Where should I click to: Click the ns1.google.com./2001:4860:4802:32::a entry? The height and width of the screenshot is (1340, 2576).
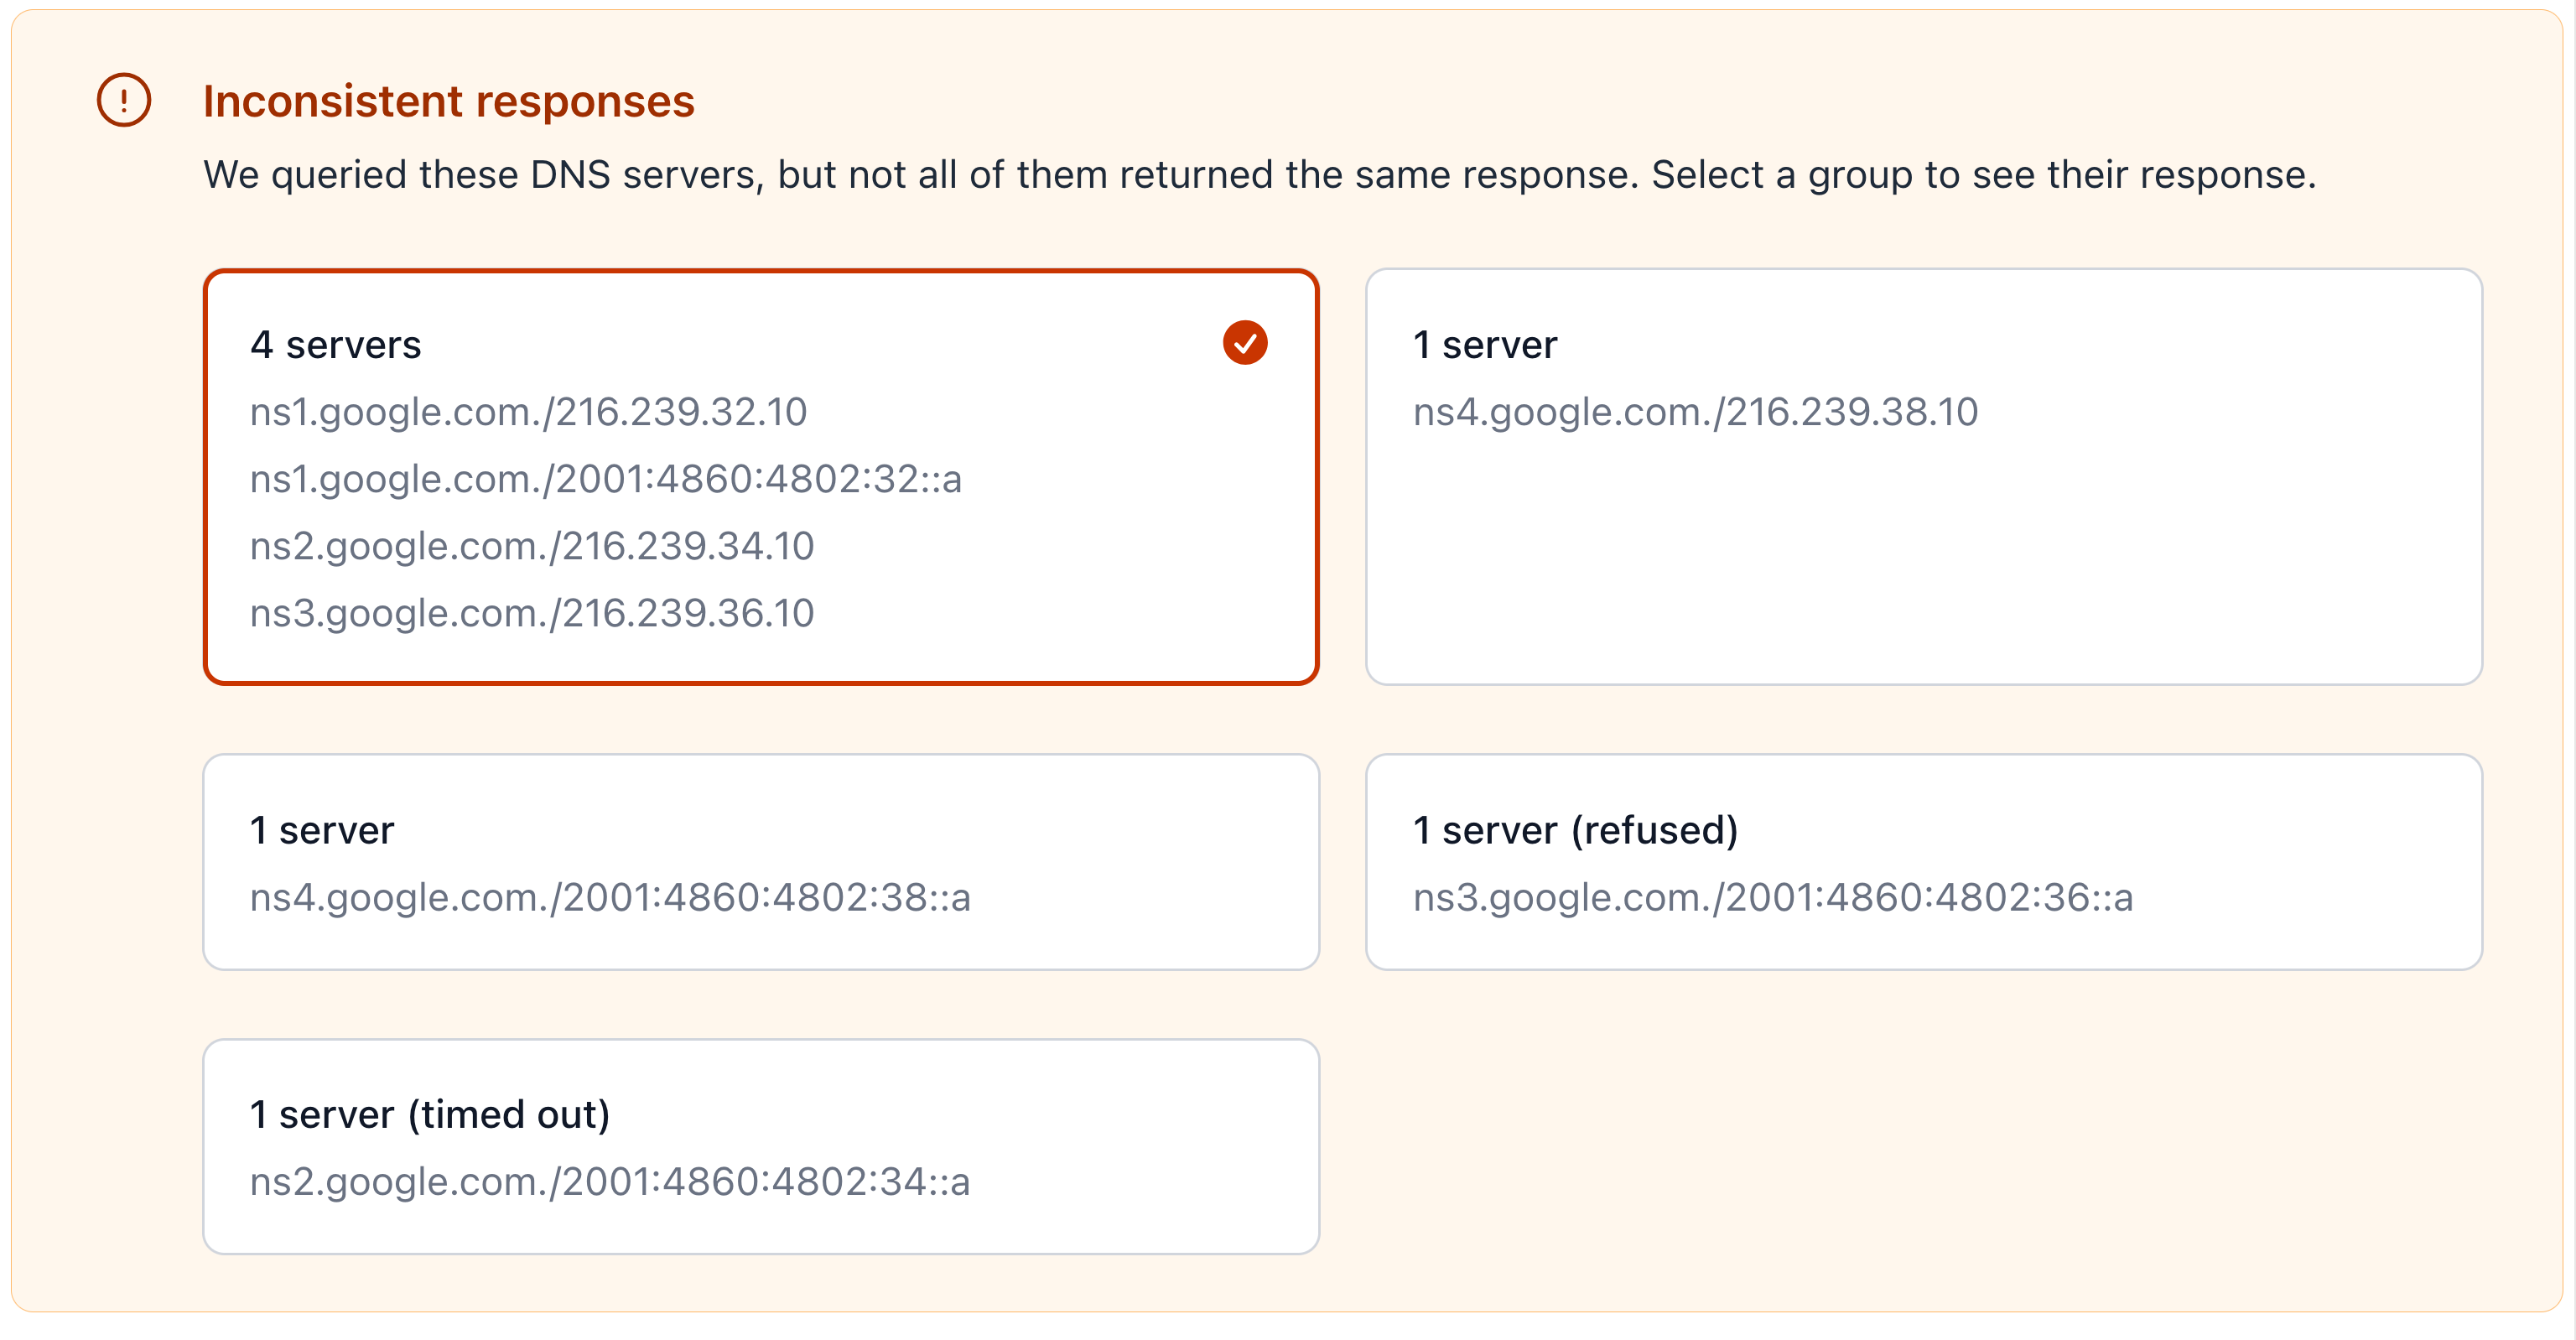click(x=605, y=479)
